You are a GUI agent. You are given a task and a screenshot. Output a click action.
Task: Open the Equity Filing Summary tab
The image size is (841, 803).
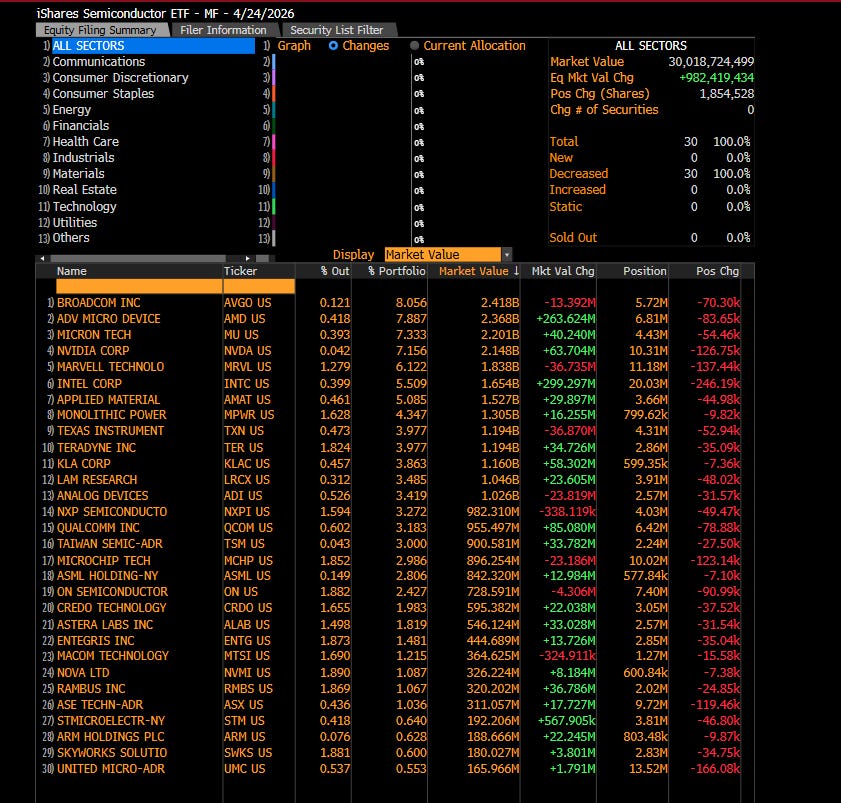(x=101, y=30)
